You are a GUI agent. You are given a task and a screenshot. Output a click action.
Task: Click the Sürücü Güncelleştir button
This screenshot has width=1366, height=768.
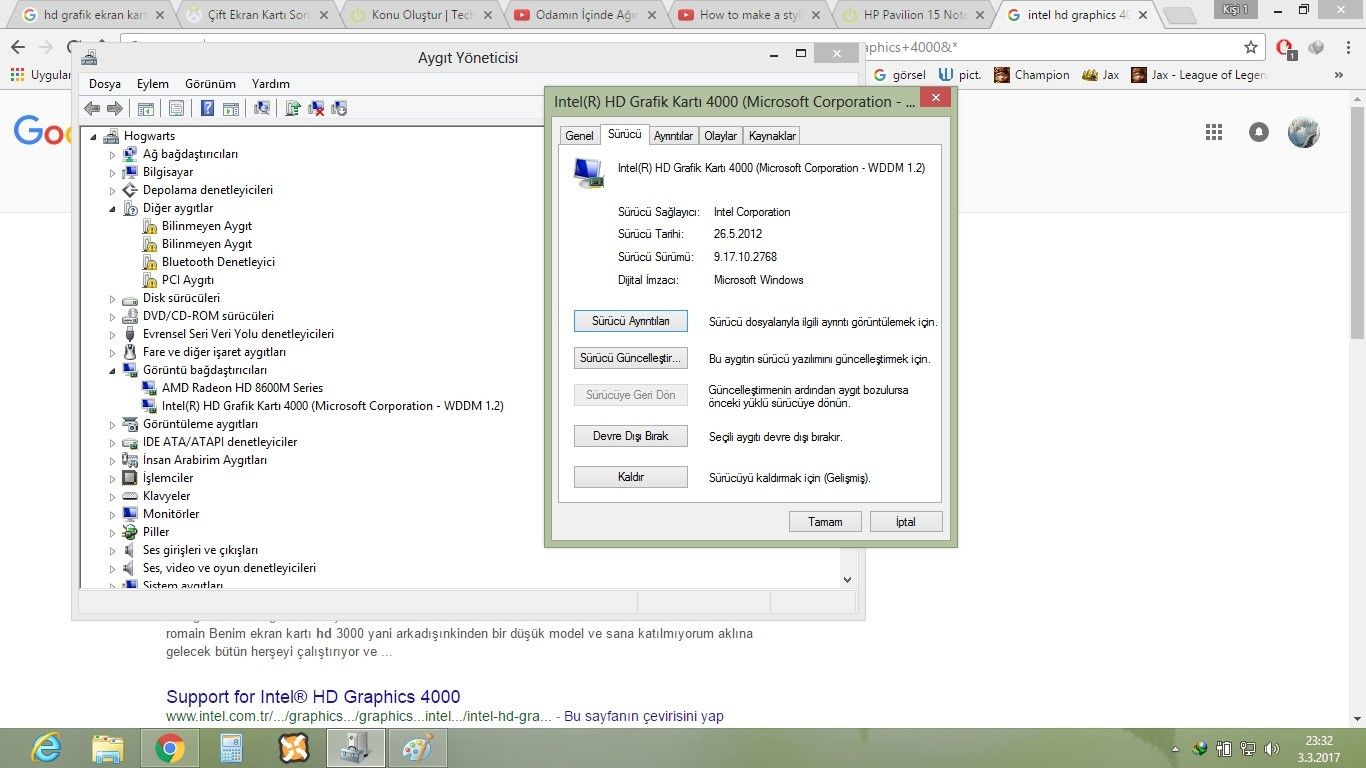[x=631, y=358]
